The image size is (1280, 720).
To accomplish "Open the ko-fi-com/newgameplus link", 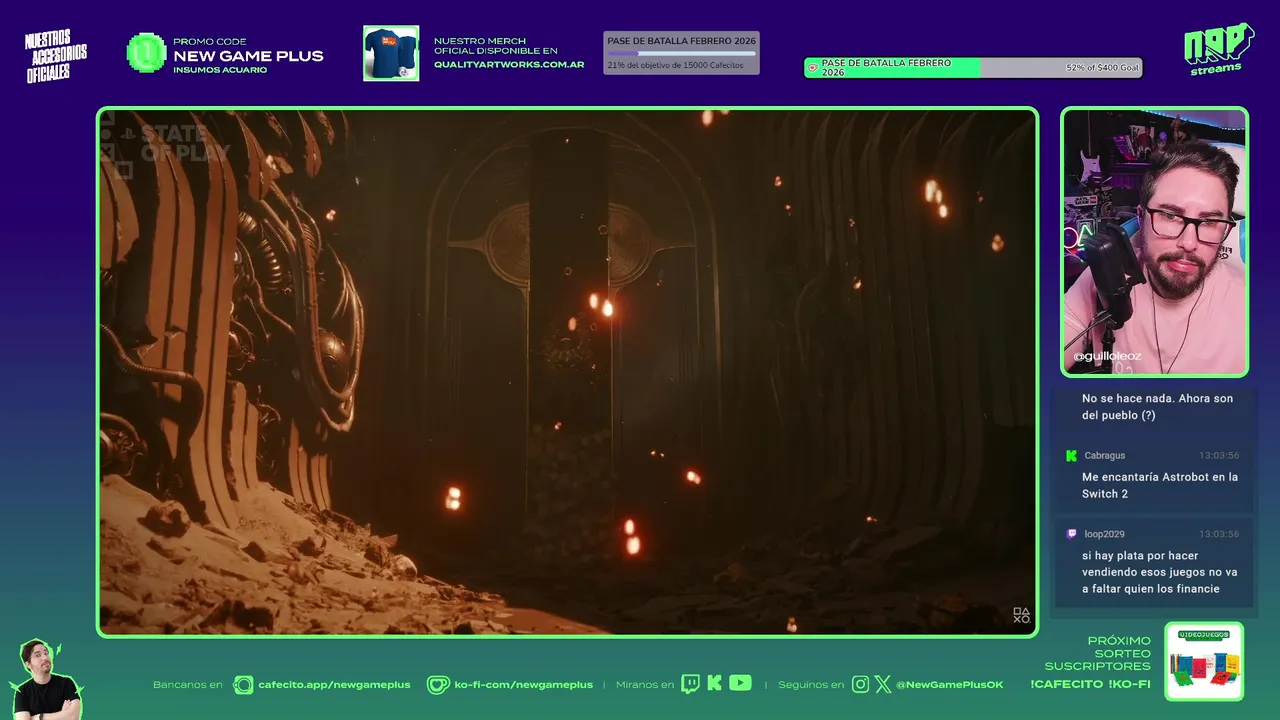I will tap(523, 685).
